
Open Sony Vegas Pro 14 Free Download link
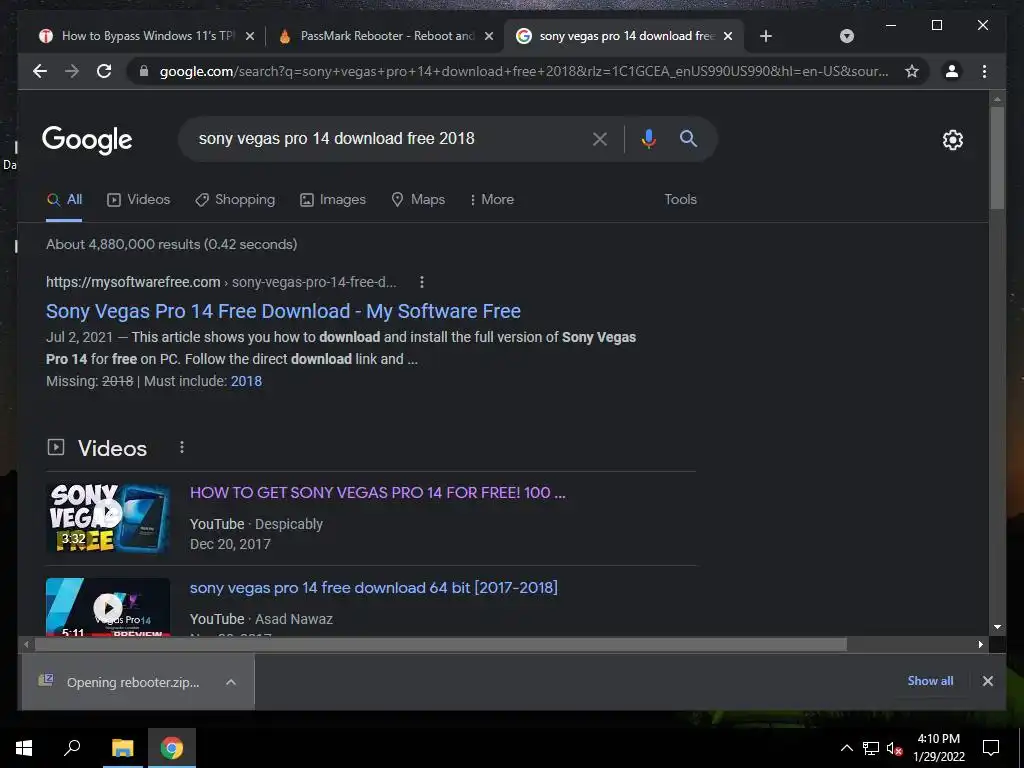[283, 312]
